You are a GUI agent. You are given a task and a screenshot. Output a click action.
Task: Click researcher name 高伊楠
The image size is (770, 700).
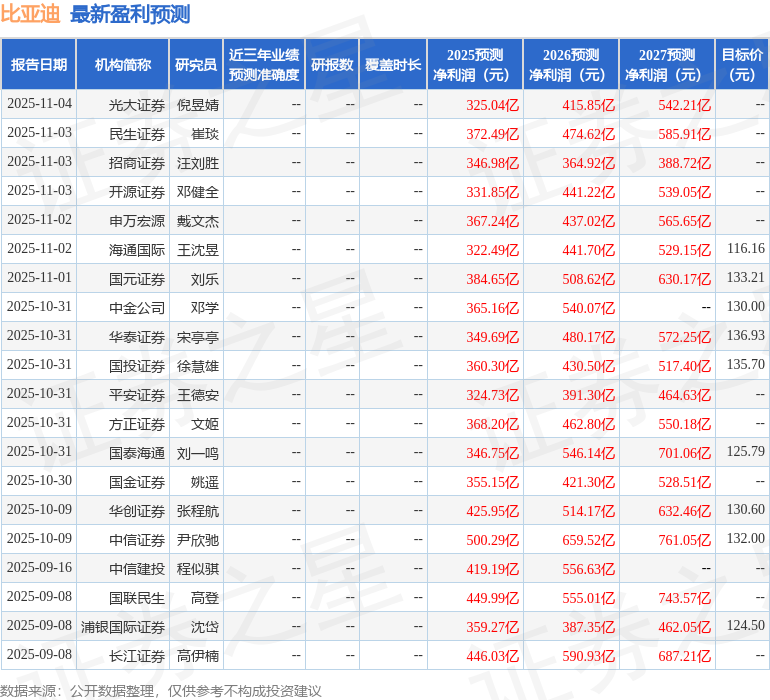198,655
